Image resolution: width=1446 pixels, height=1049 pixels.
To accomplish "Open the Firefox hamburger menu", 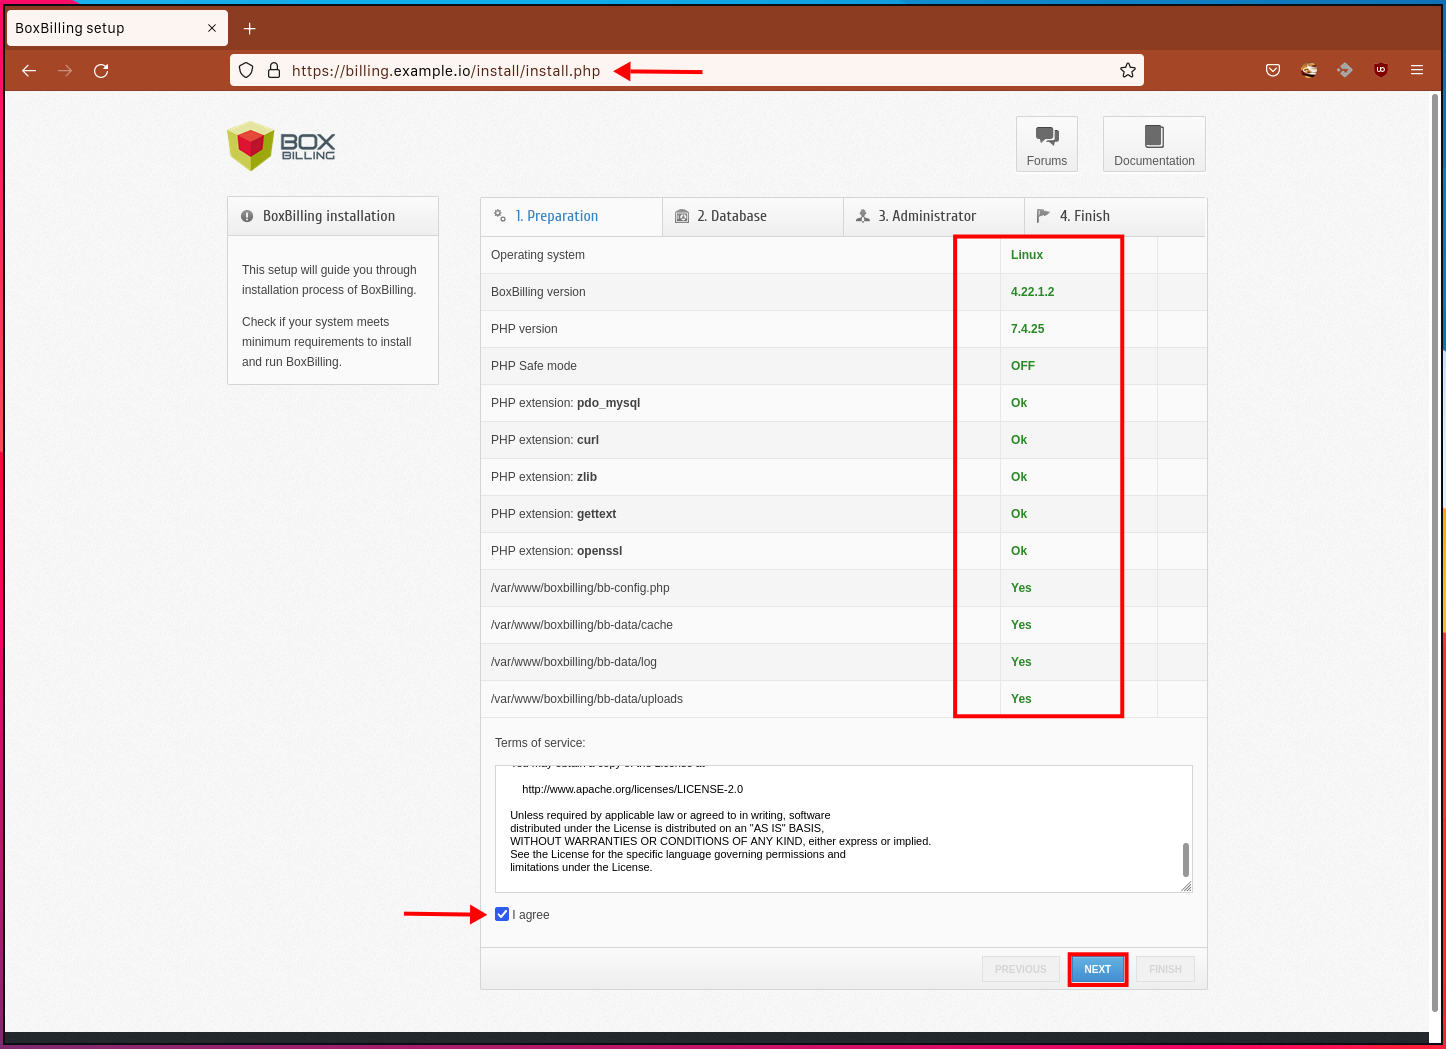I will tap(1417, 70).
